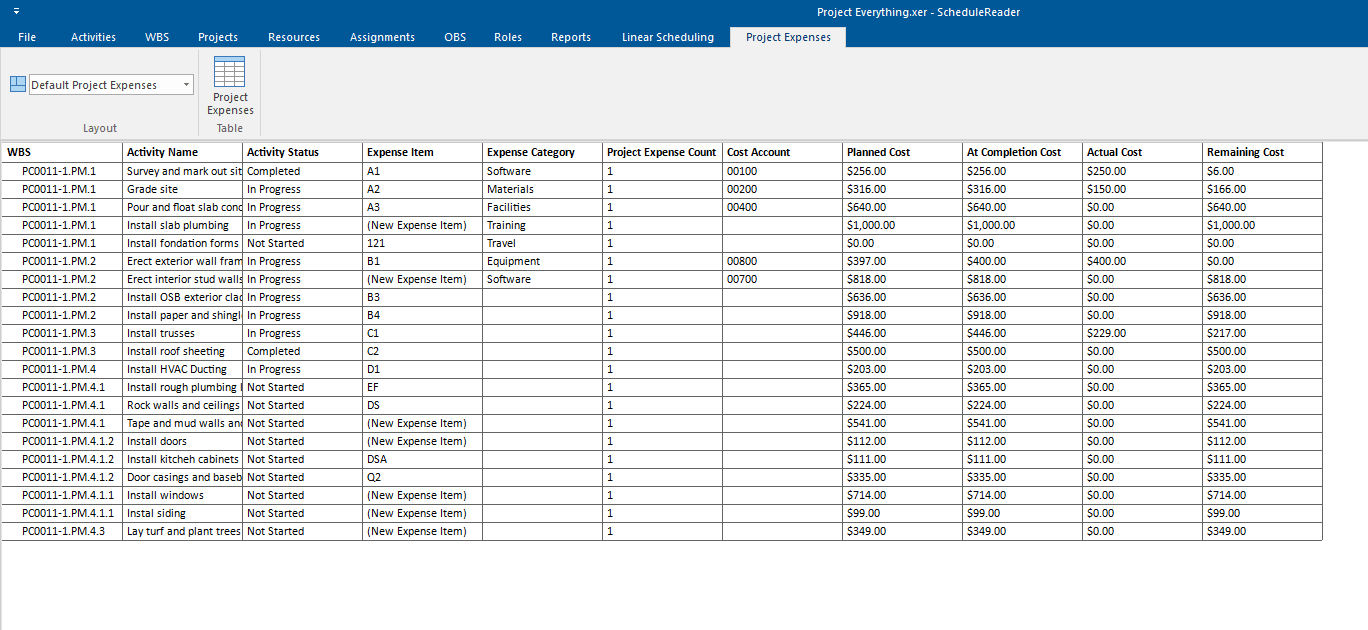The image size is (1368, 630).
Task: Open the File menu
Action: (27, 37)
